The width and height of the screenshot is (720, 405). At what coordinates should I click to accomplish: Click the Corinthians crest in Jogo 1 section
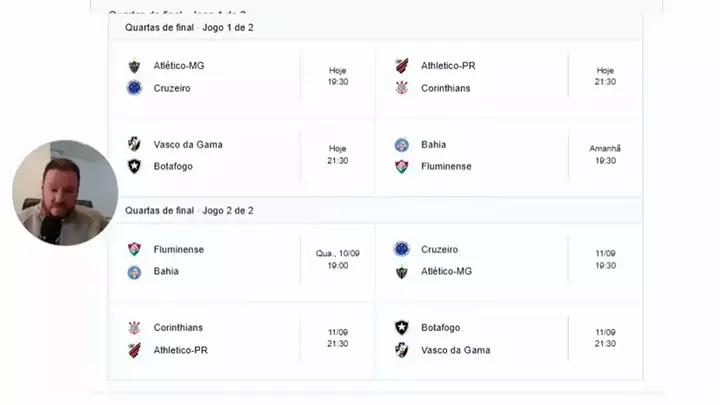point(402,88)
